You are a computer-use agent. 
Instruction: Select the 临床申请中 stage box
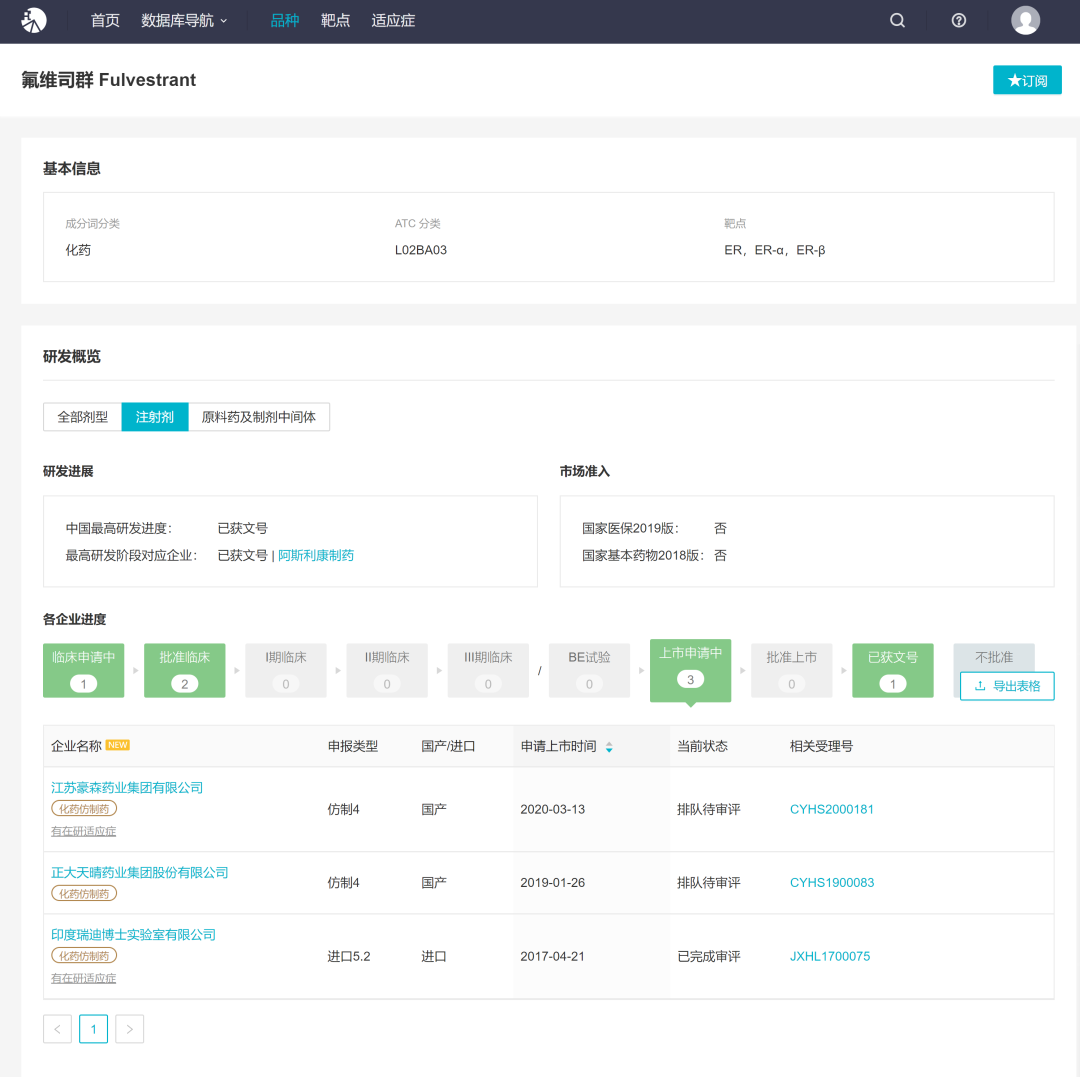pyautogui.click(x=83, y=670)
